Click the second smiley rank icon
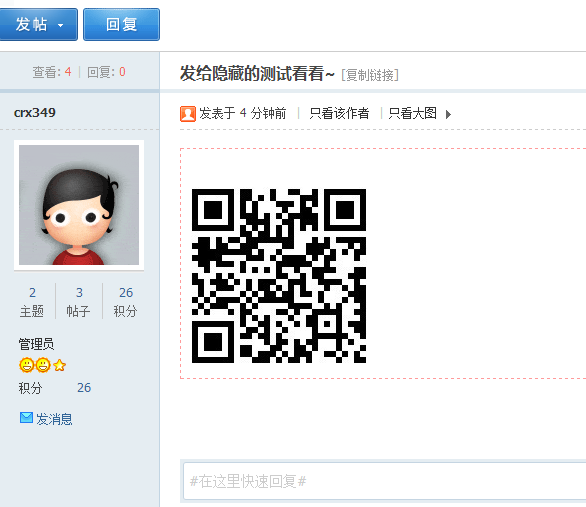 click(43, 365)
